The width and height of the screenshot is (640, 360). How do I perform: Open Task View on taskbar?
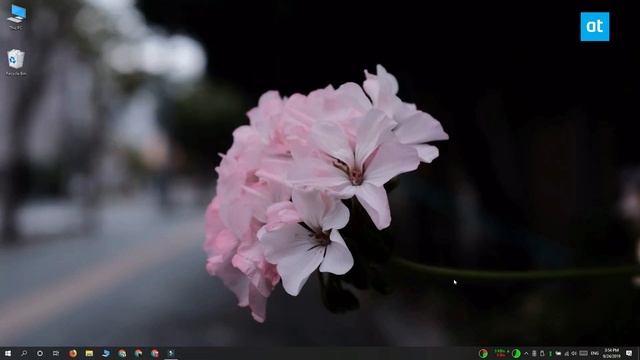point(56,353)
